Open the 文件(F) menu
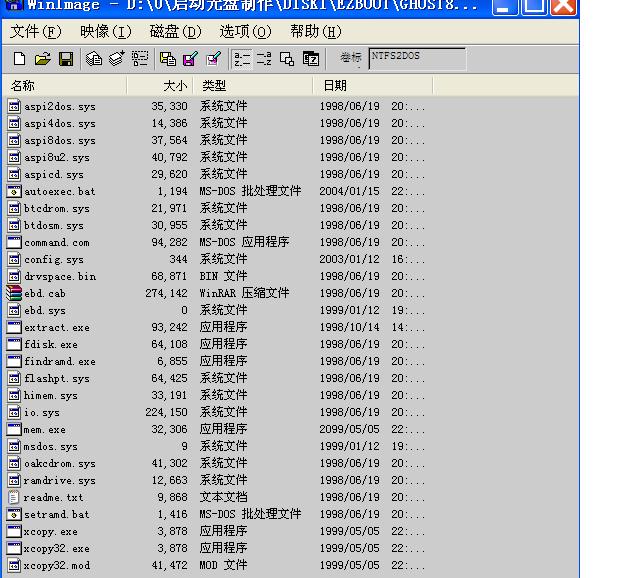The image size is (640, 578). [x=36, y=31]
